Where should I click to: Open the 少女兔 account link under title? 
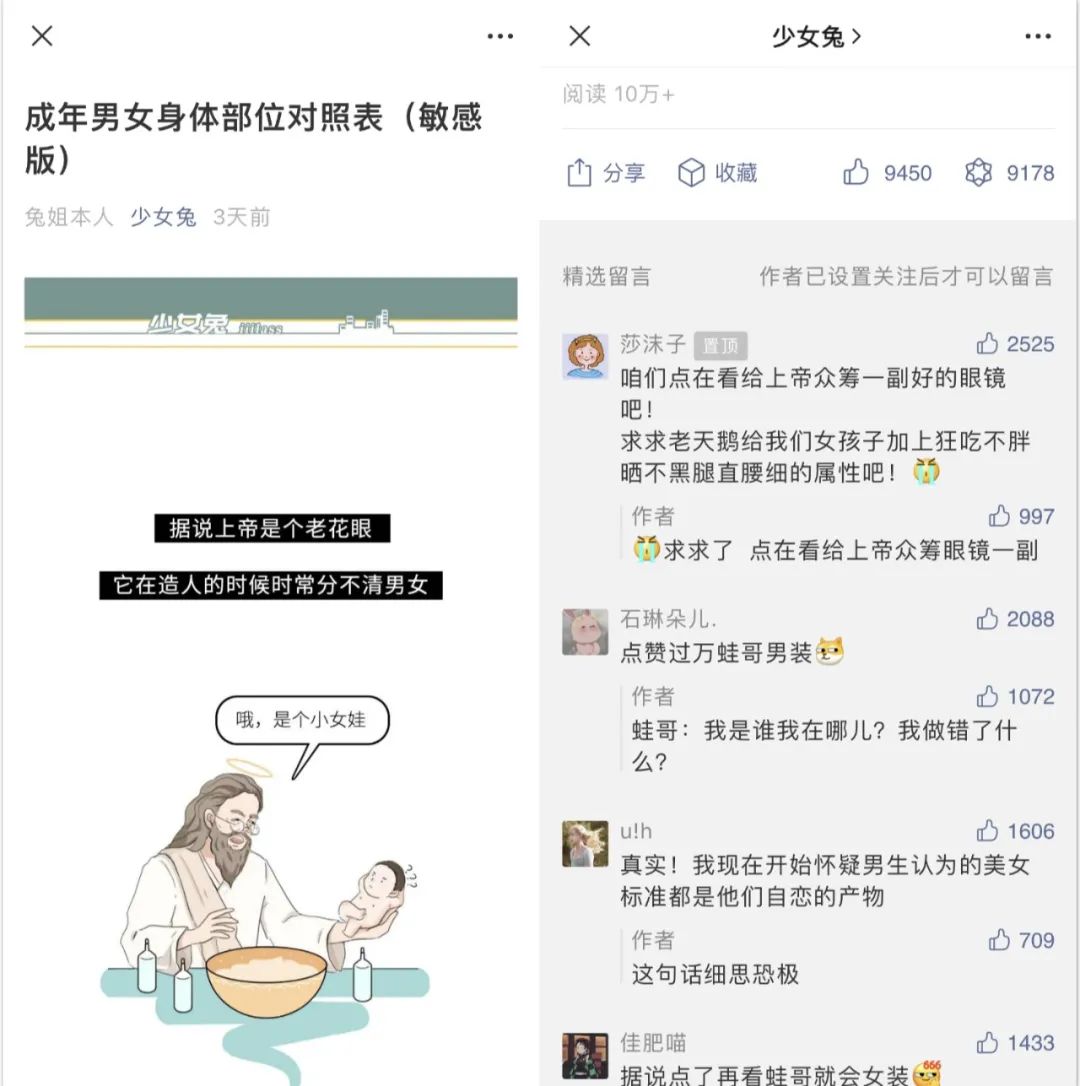coord(163,217)
